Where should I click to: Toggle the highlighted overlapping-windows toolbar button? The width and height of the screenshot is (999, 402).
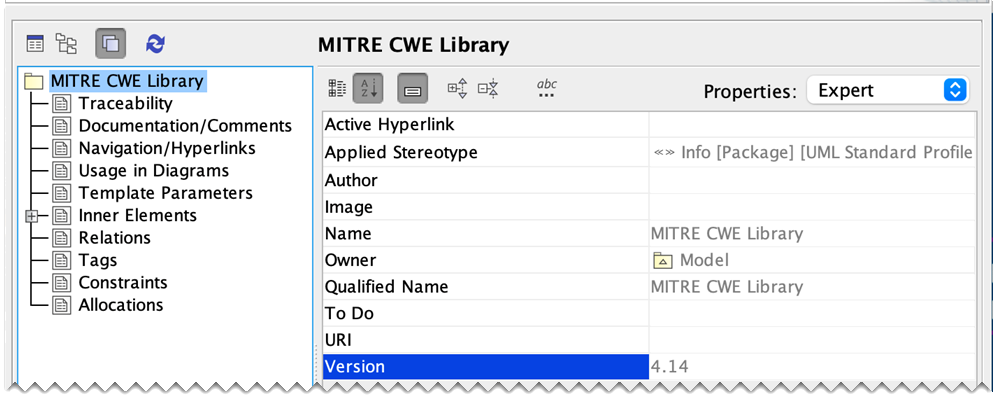[x=110, y=44]
